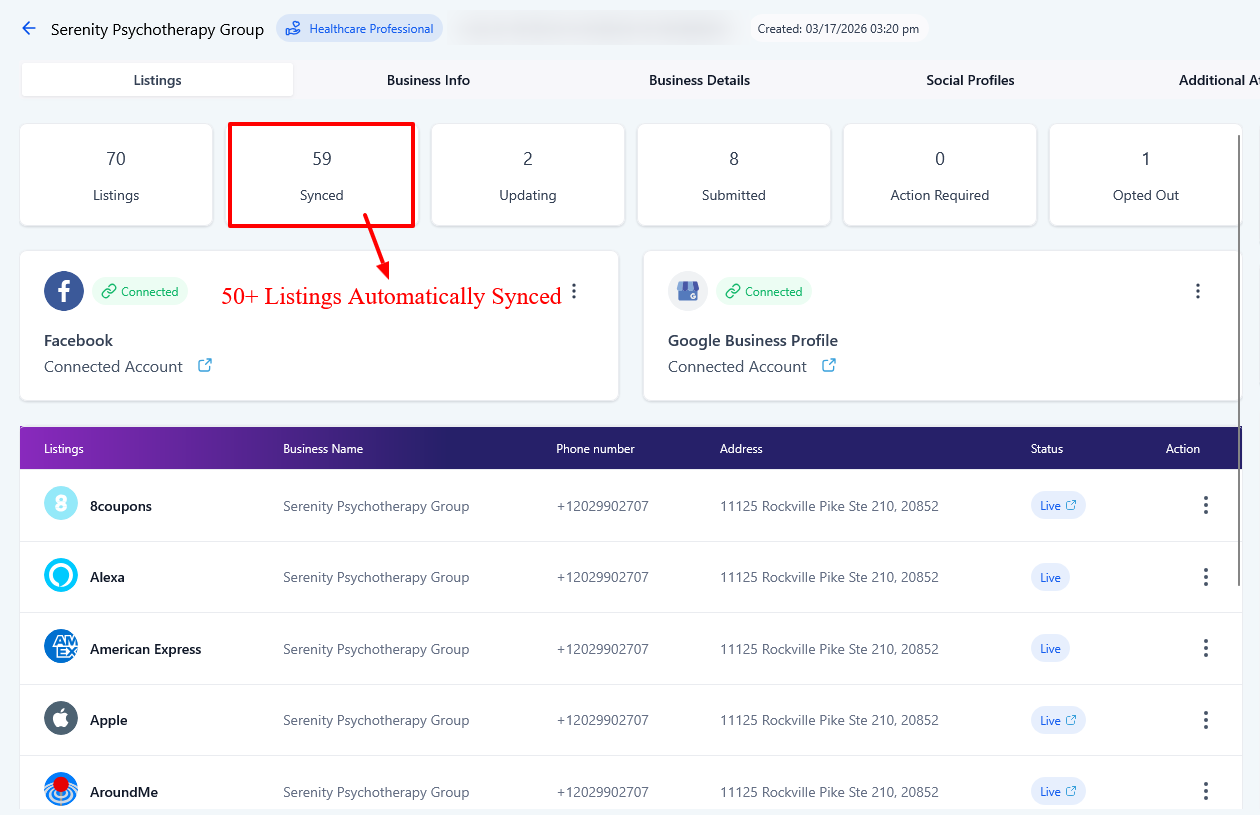Click the Healthcare Professional badge icon
This screenshot has height=815, width=1260.
(x=293, y=29)
